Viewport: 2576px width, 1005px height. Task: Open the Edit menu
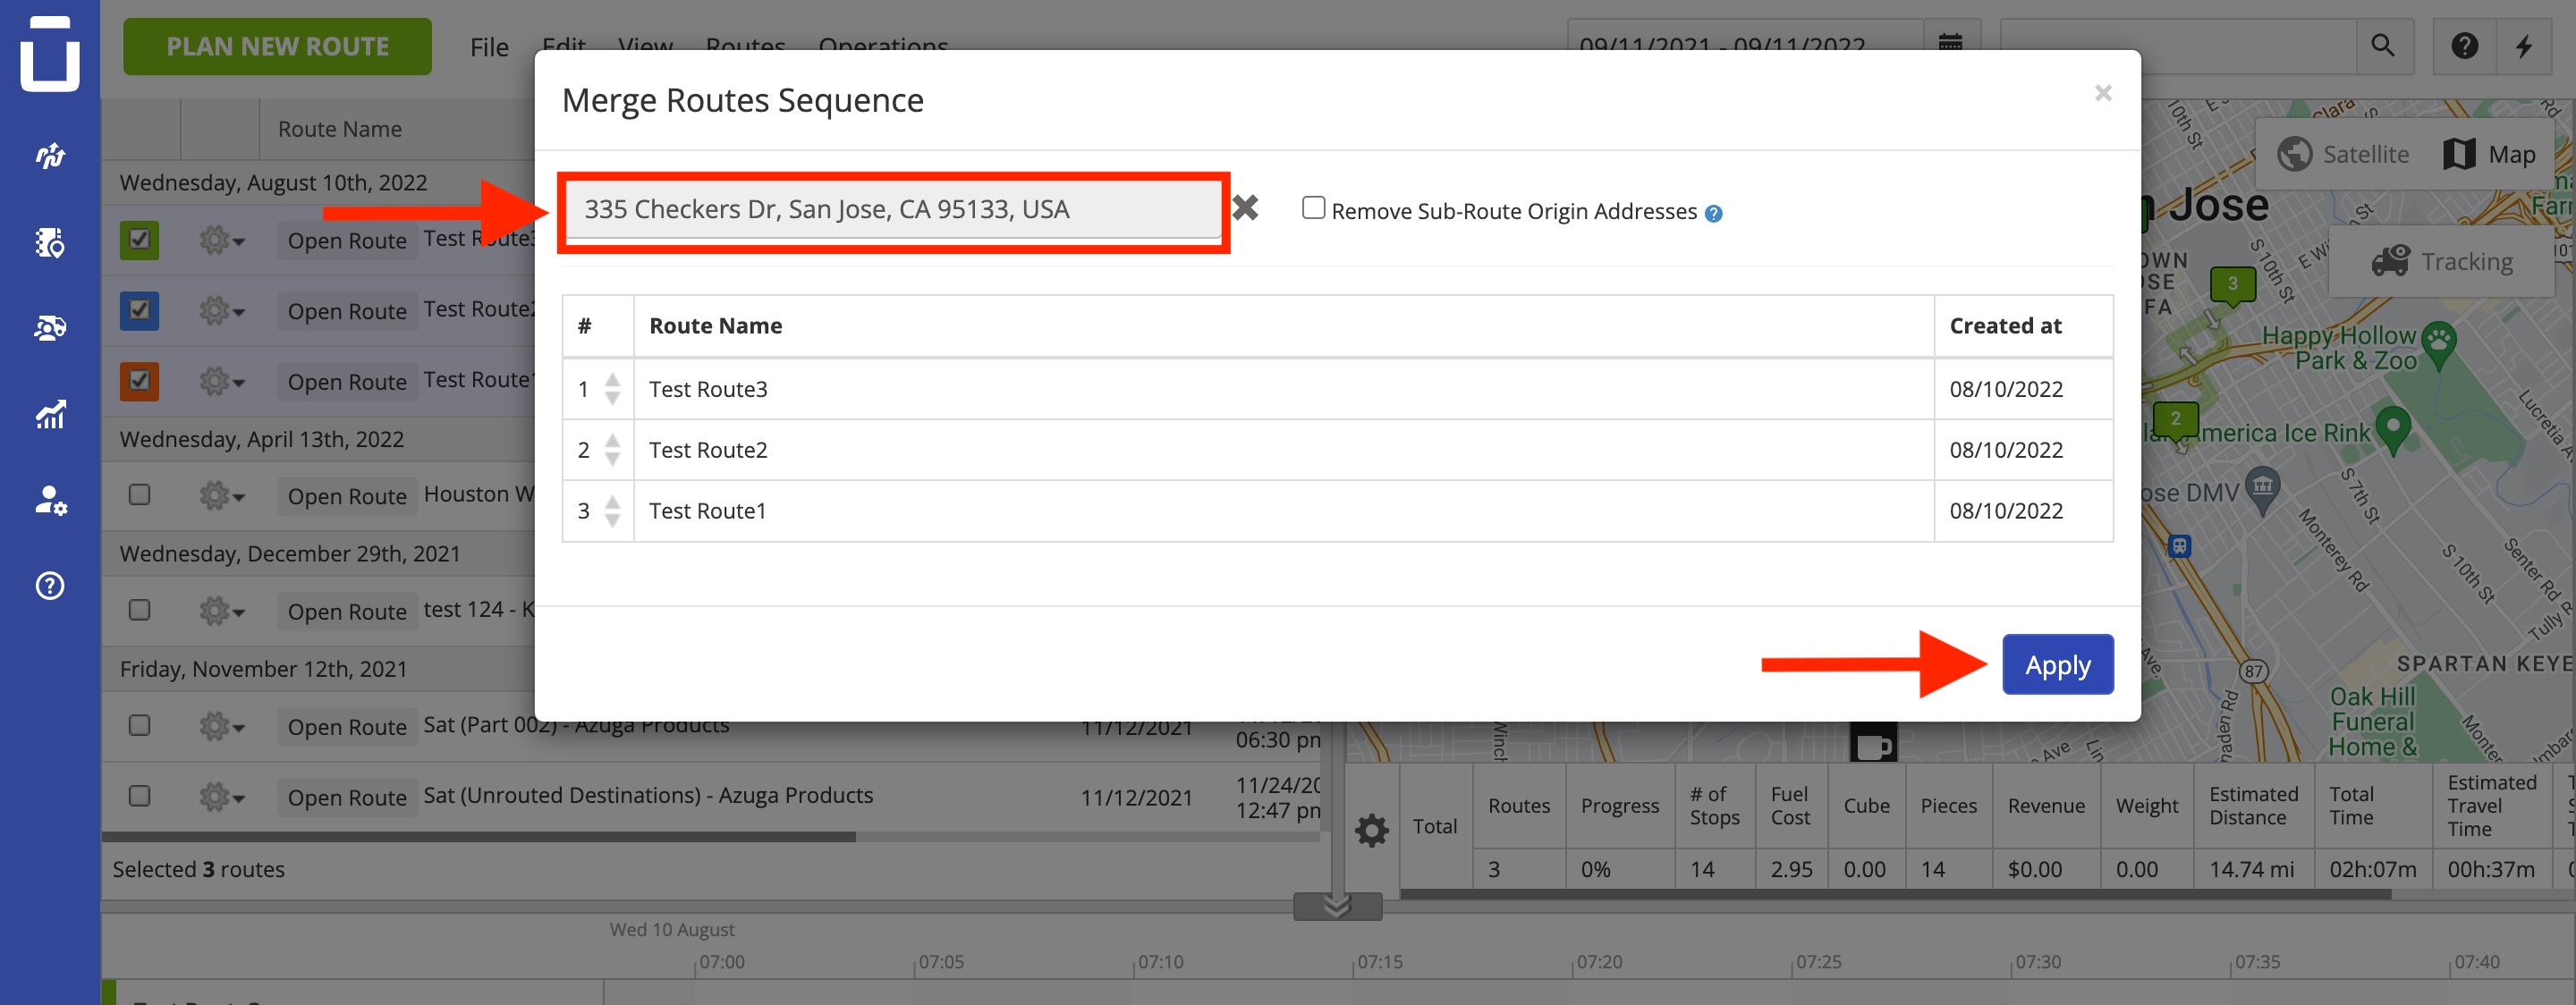(x=564, y=46)
